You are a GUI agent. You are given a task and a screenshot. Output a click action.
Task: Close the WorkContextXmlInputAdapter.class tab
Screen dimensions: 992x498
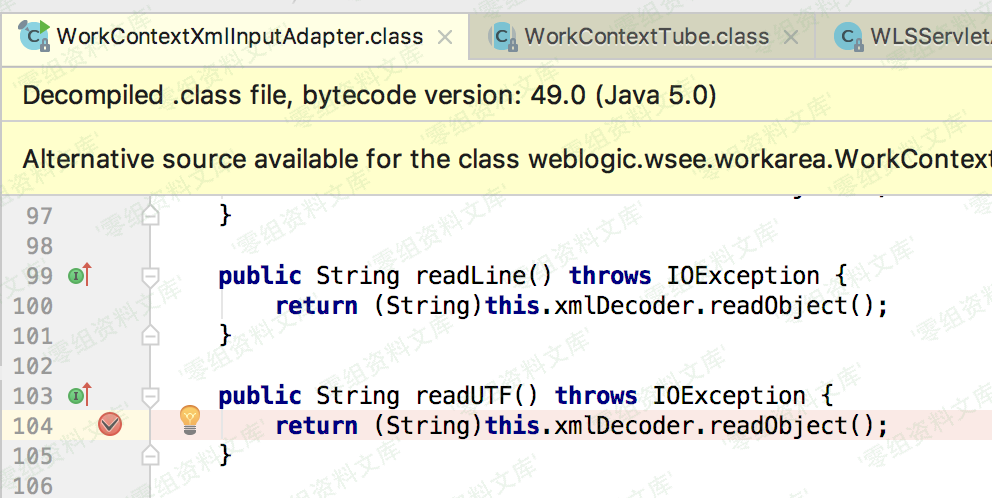point(446,37)
